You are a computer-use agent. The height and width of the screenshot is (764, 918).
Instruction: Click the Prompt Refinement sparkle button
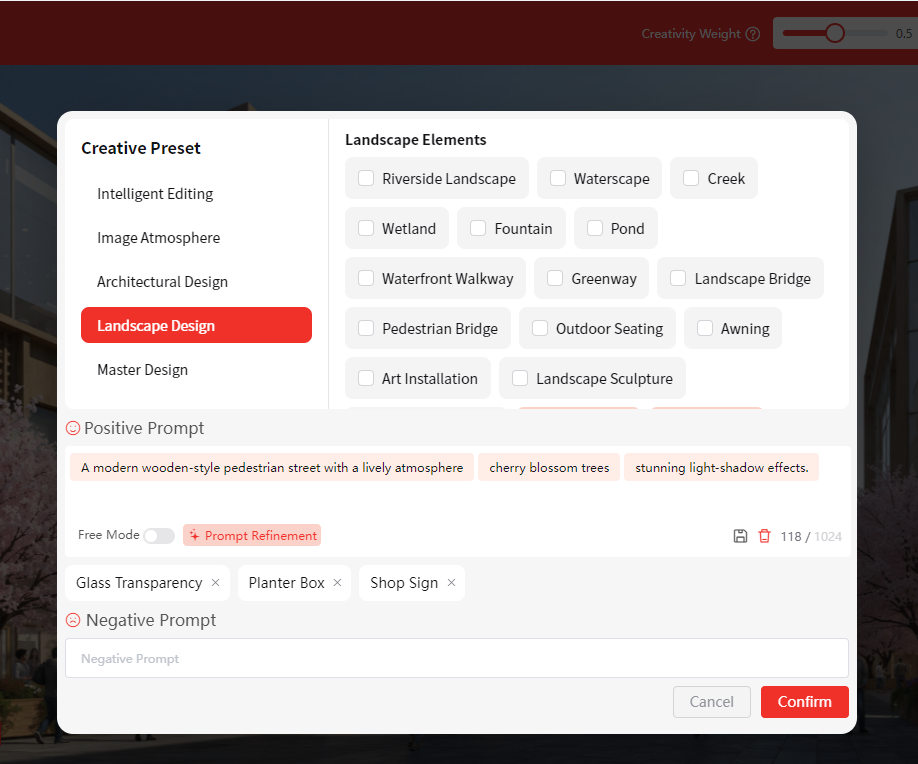coord(252,536)
